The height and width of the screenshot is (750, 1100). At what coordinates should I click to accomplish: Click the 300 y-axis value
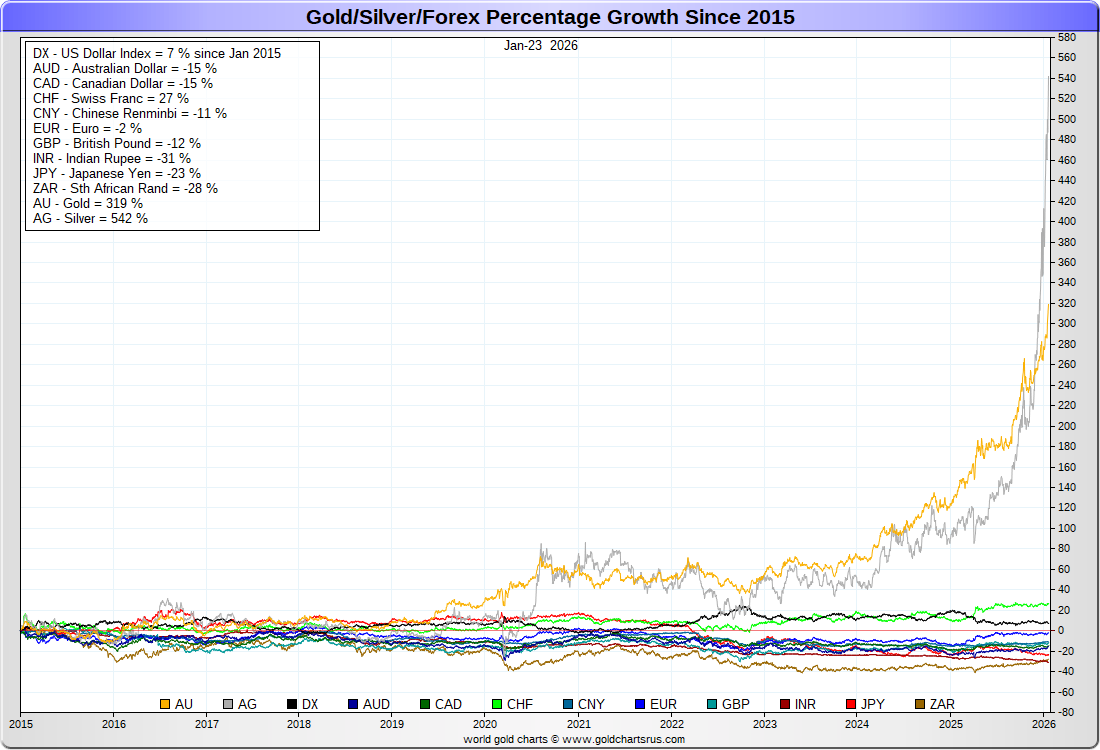coord(1066,323)
